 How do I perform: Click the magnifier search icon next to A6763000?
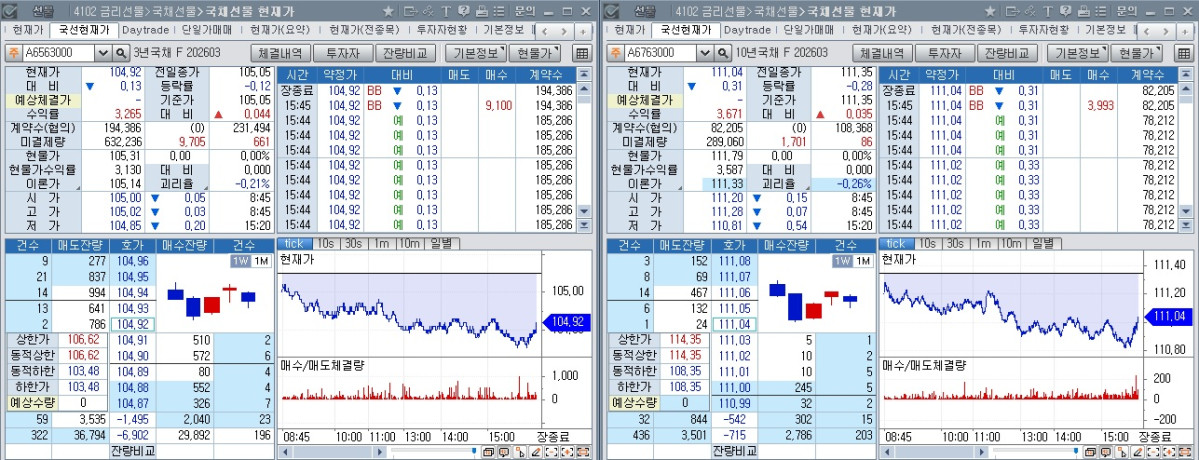pos(722,52)
